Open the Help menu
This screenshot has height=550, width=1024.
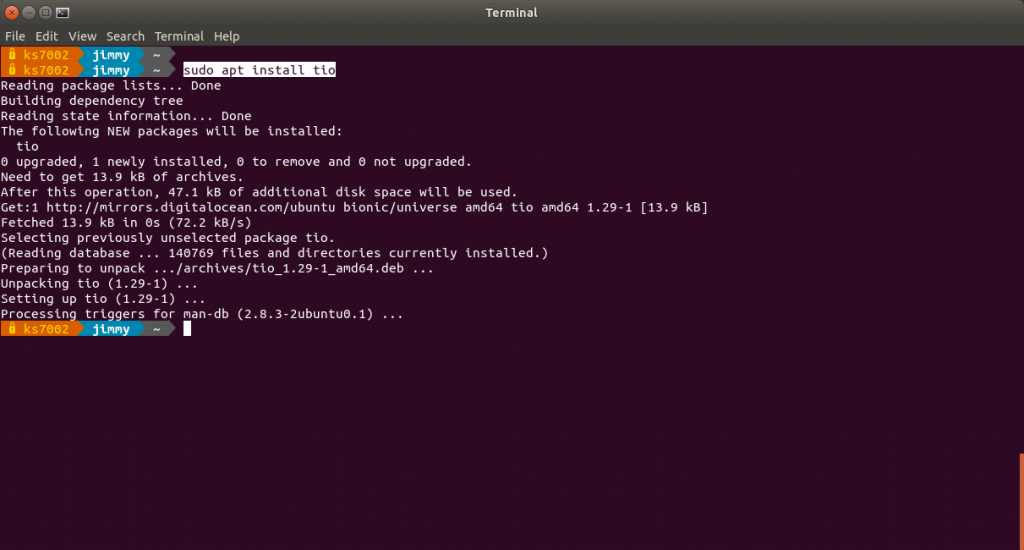click(227, 36)
